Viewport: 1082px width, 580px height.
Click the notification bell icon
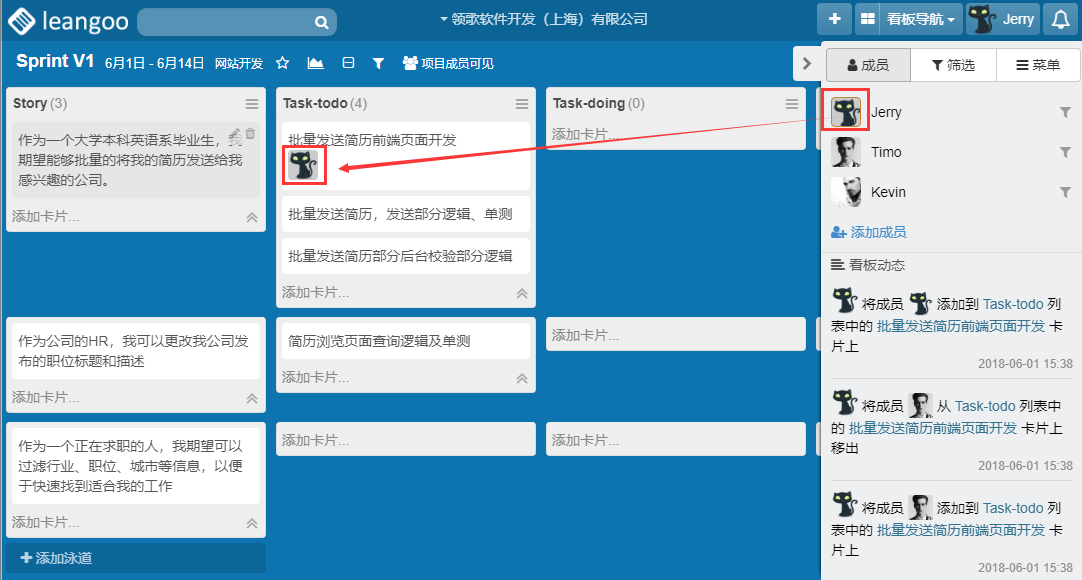pyautogui.click(x=1060, y=19)
